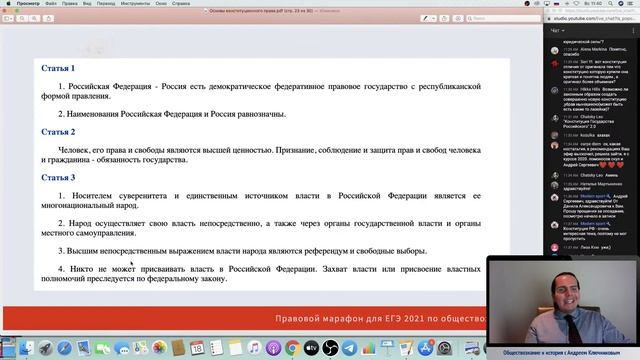640x360 pixels.
Task: Open OBS Studio from the Dock
Action: pyautogui.click(x=330, y=348)
